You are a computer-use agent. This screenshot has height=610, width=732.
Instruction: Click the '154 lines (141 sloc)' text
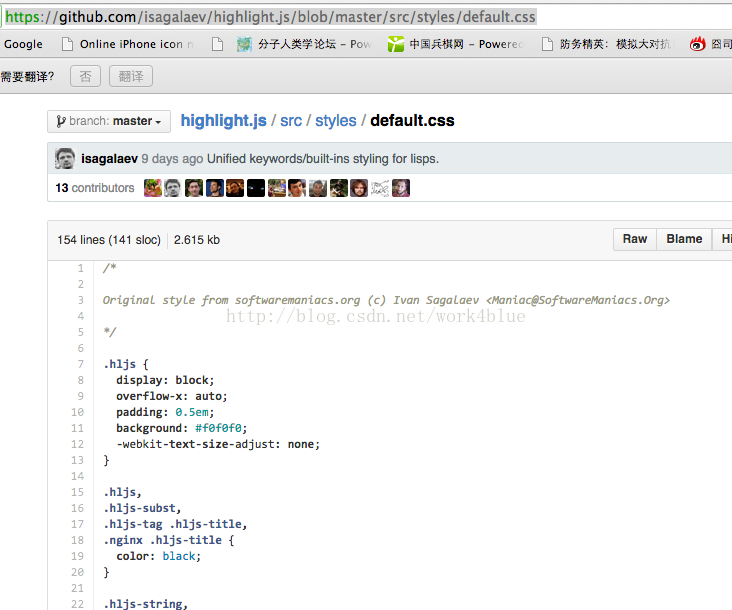click(x=109, y=240)
